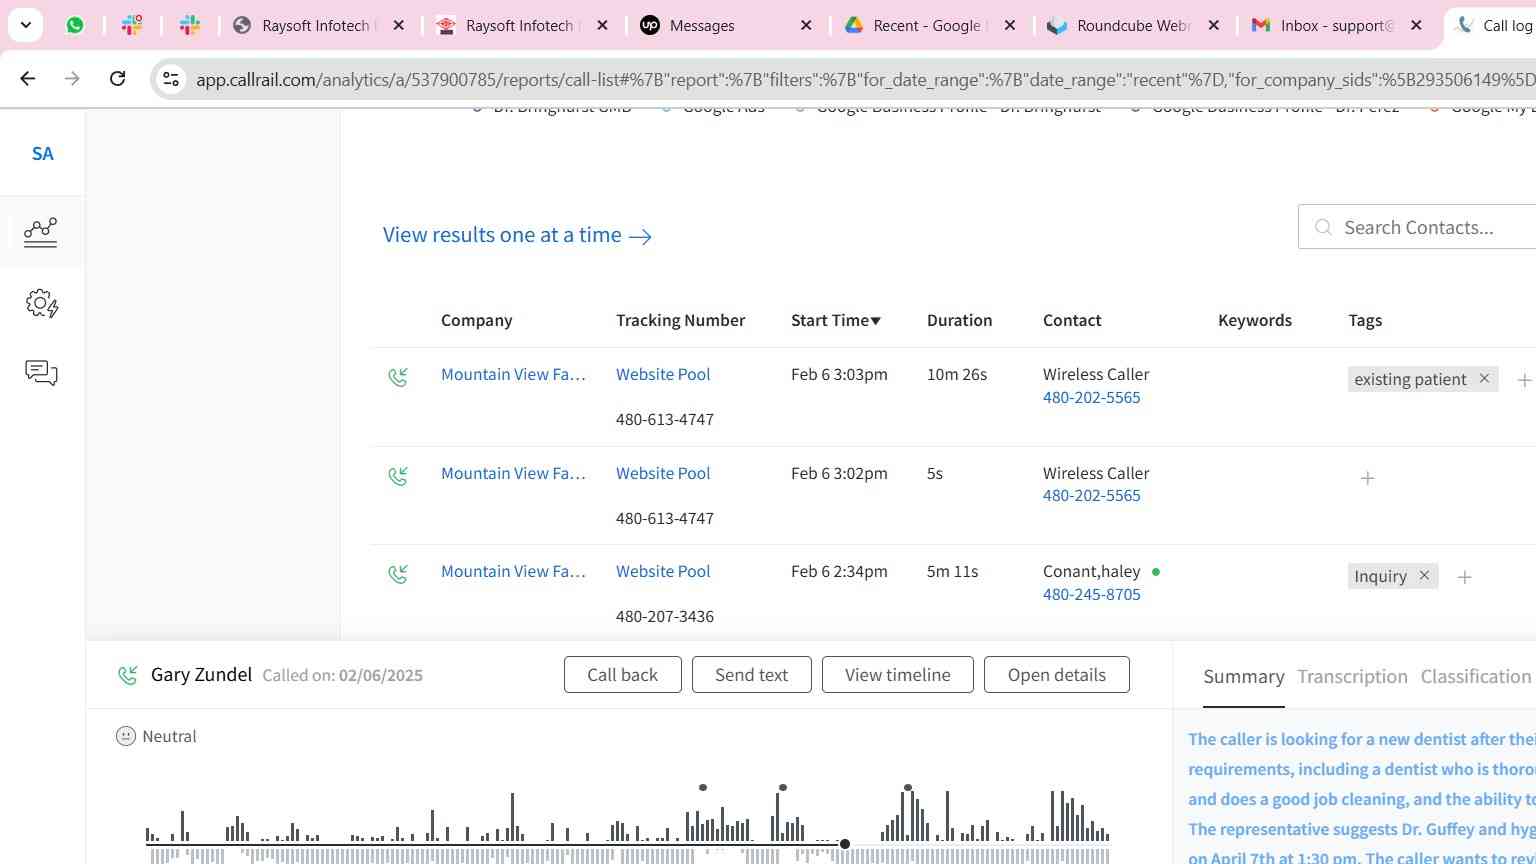Close the Roundcube Webmail tab
Viewport: 1536px width, 864px height.
(x=1214, y=25)
